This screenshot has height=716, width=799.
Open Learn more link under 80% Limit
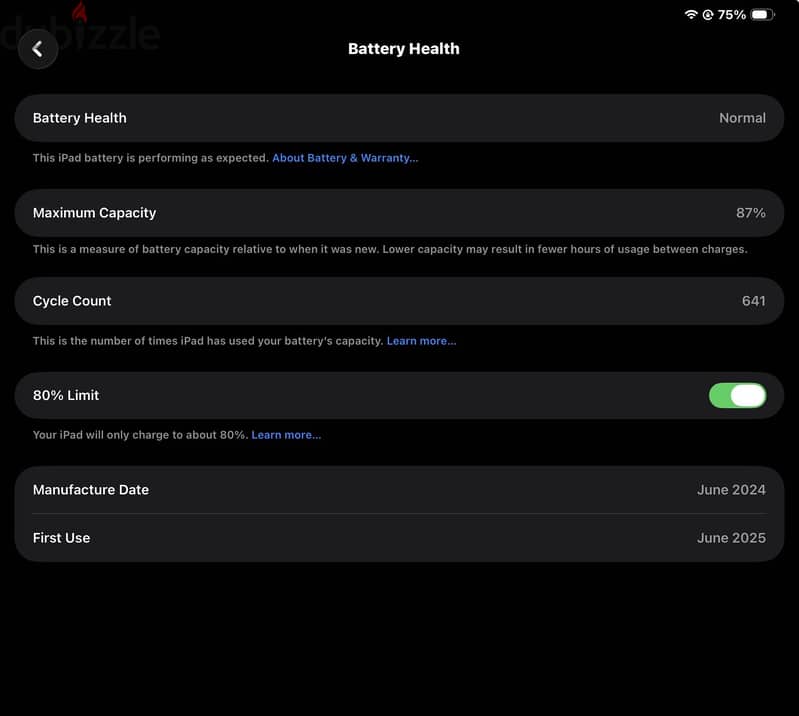[286, 435]
